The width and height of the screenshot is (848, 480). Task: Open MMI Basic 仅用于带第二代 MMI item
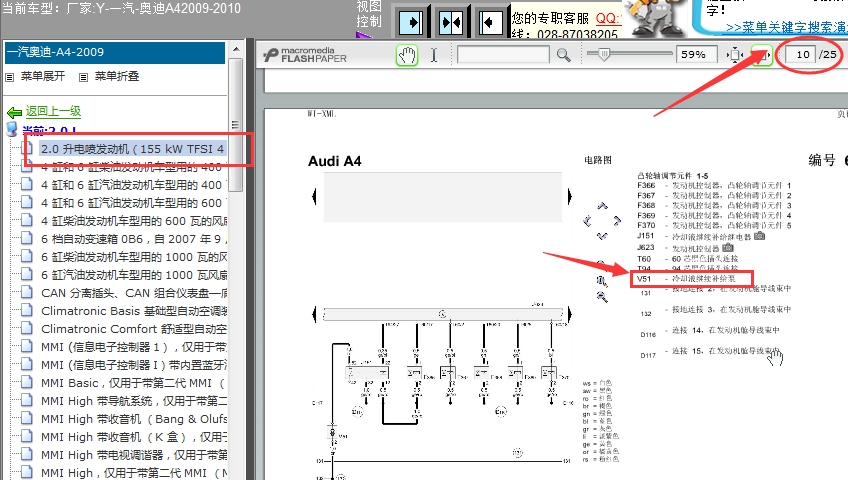(x=134, y=383)
